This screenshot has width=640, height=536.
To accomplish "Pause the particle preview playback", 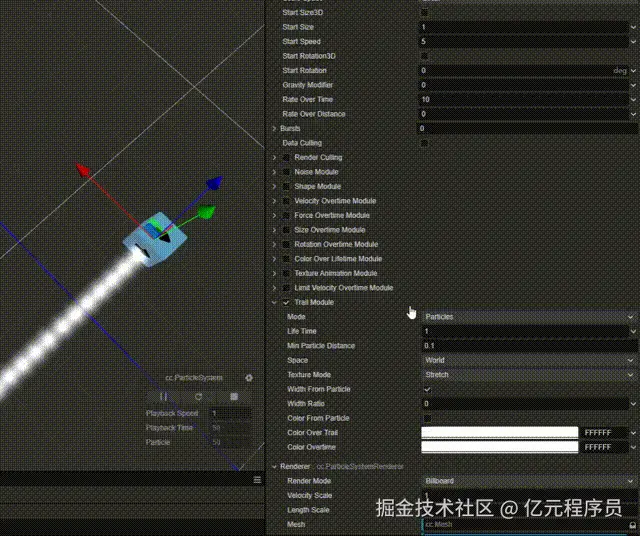I will pos(163,397).
